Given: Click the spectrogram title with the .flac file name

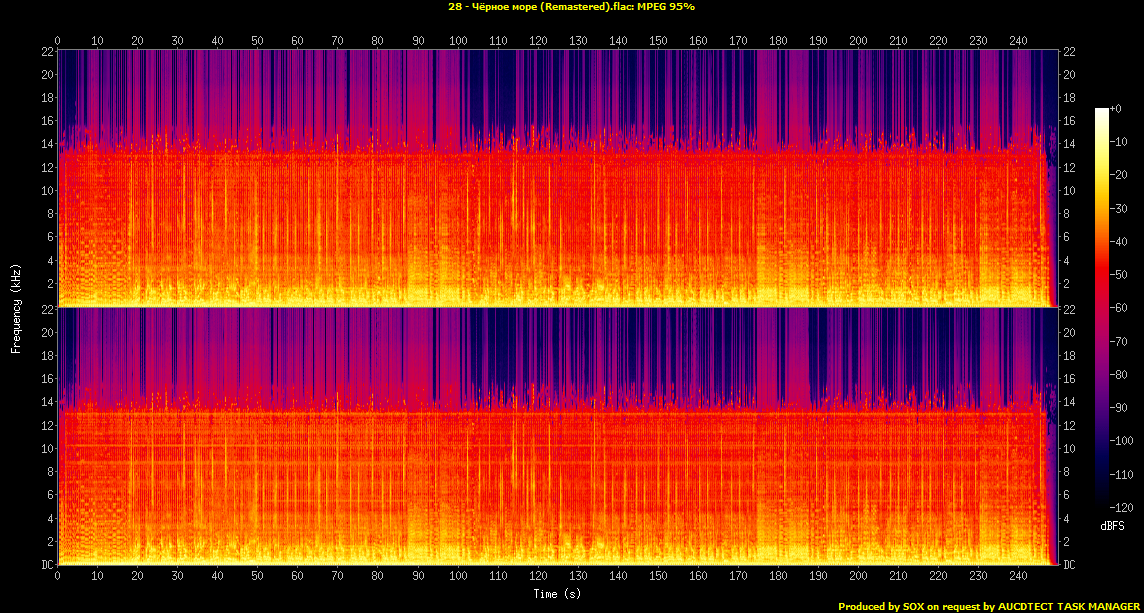Looking at the screenshot, I should tap(571, 7).
